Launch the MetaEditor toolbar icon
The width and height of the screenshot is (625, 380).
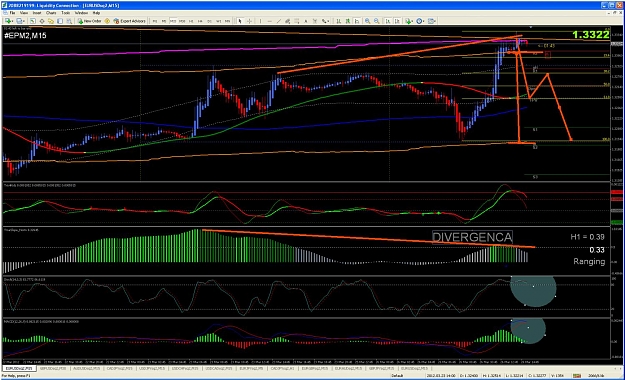point(107,21)
